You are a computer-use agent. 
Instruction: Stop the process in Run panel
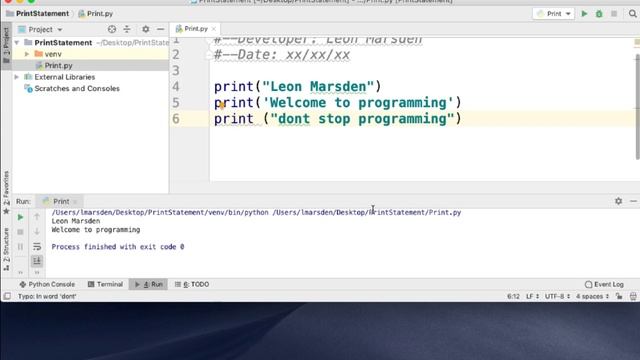(20, 232)
